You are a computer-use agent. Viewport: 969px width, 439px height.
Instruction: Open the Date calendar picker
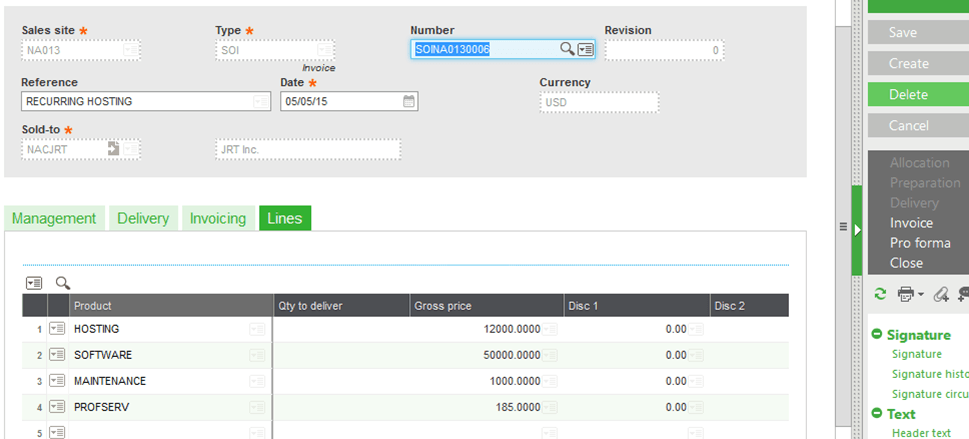(409, 101)
